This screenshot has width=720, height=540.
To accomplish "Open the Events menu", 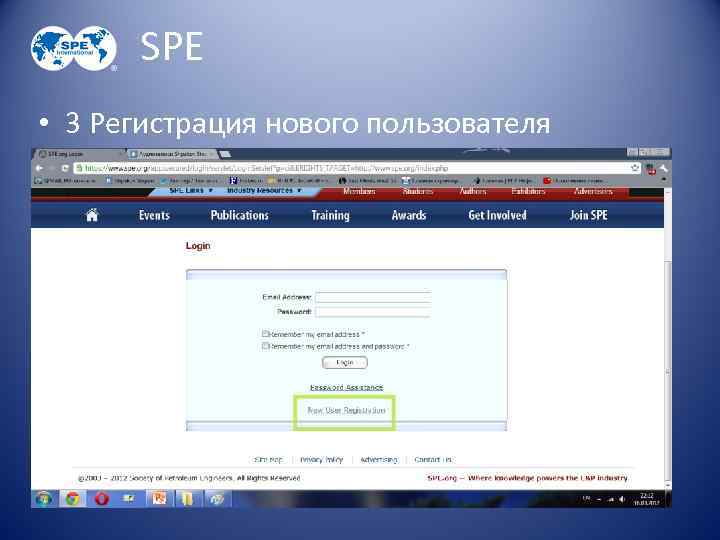I will pos(154,215).
